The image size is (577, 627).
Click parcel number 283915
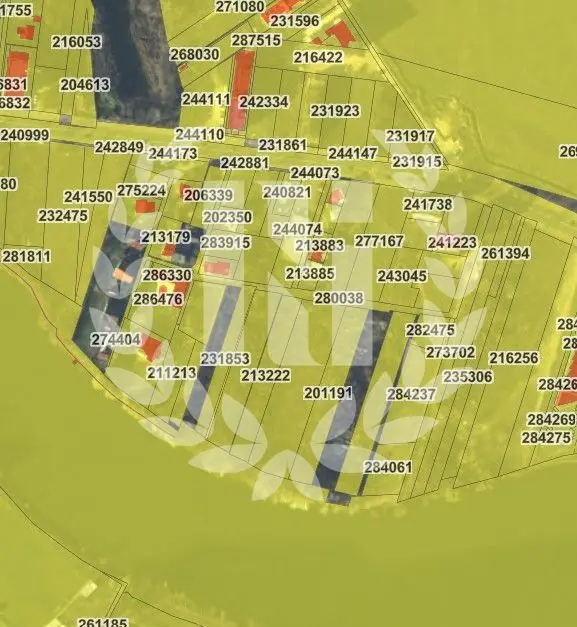tap(226, 242)
